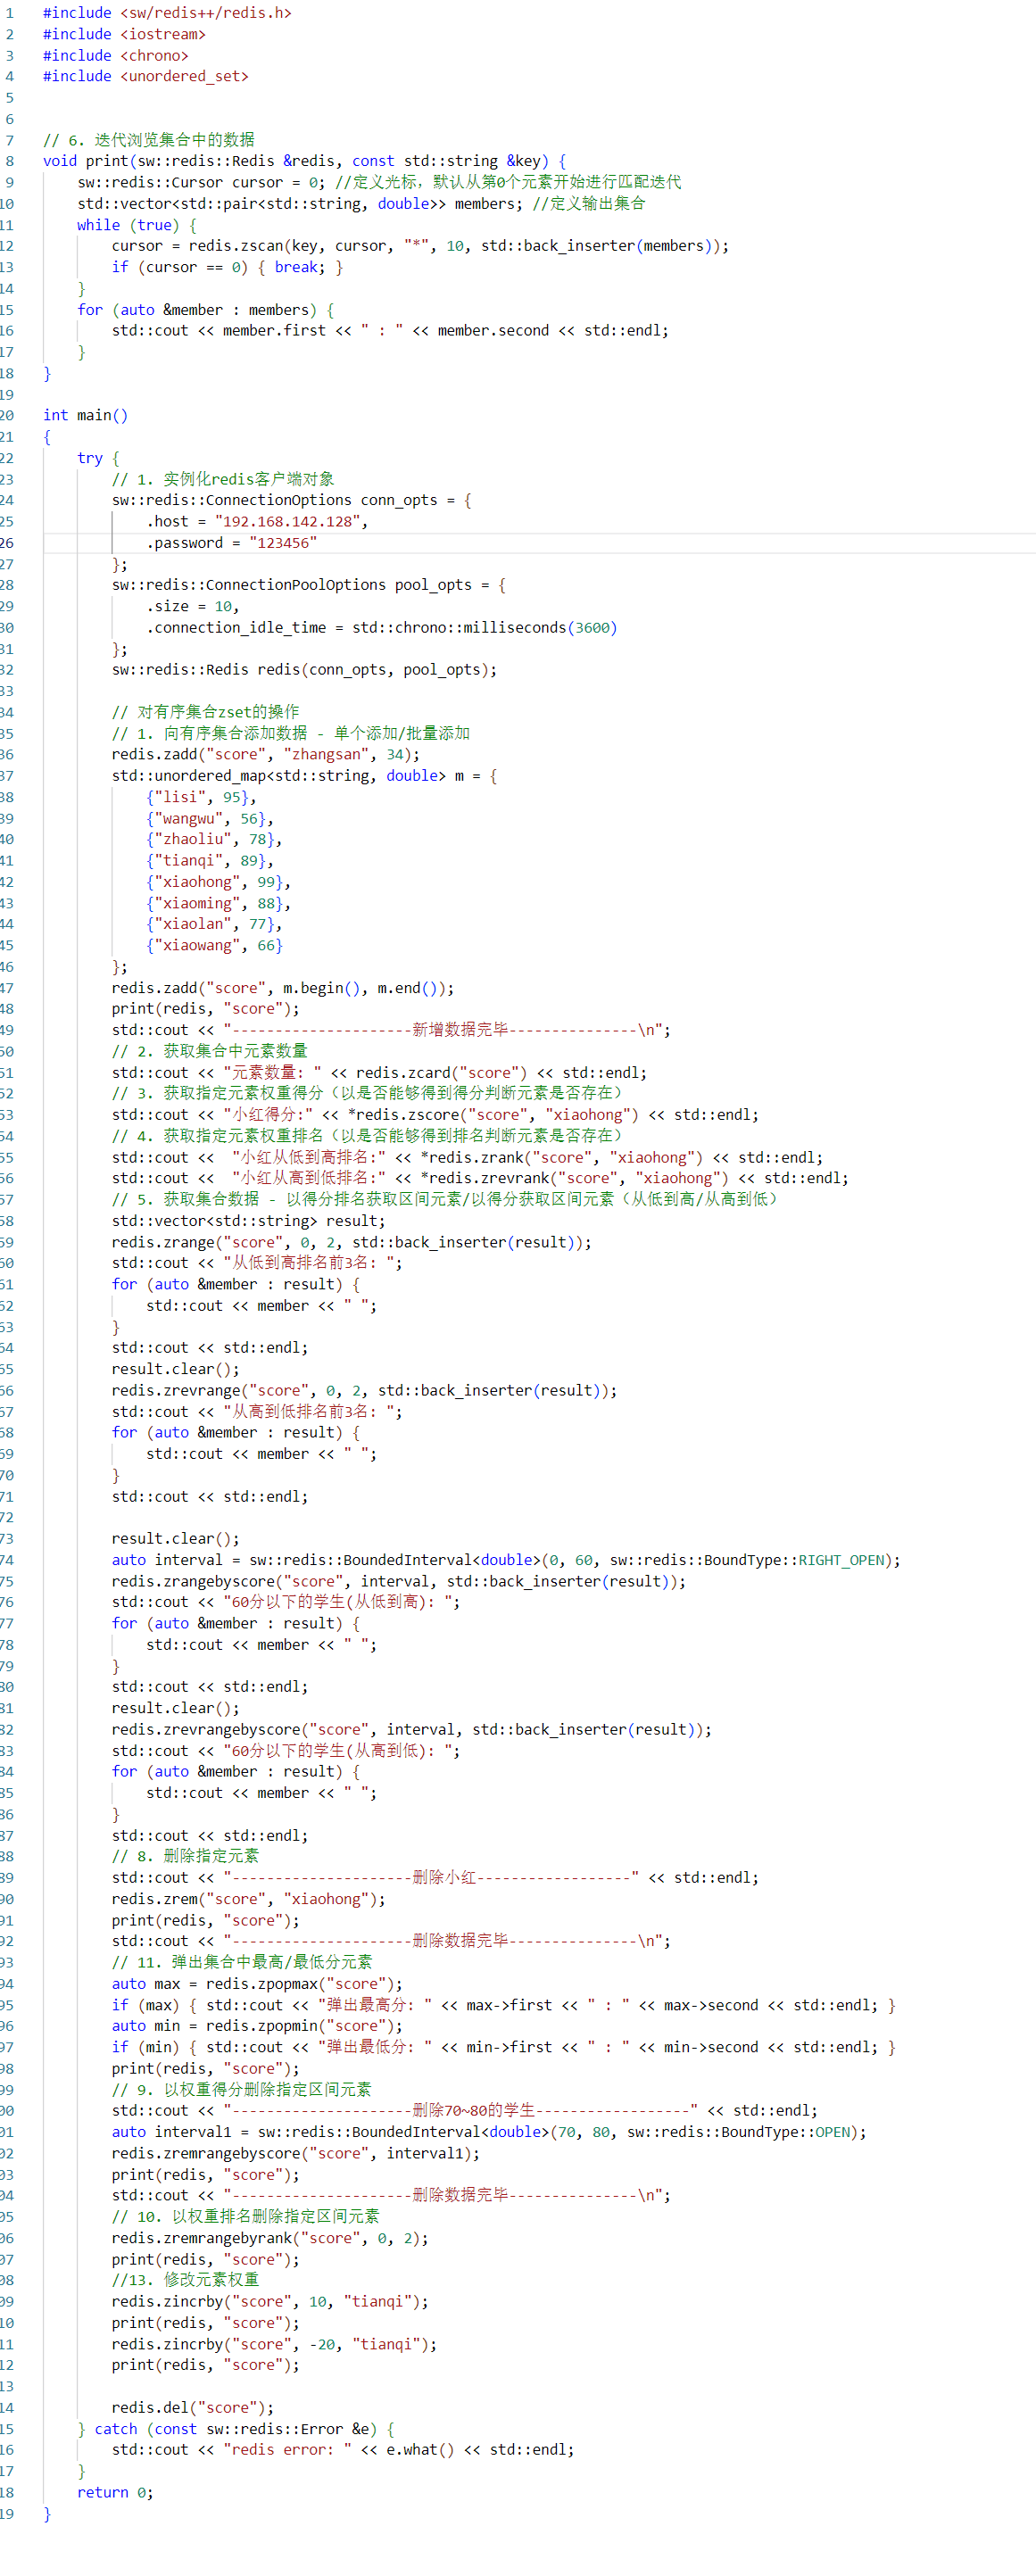Click the 'void print(sw::redis::Redis &redis' function signature

(x=305, y=161)
